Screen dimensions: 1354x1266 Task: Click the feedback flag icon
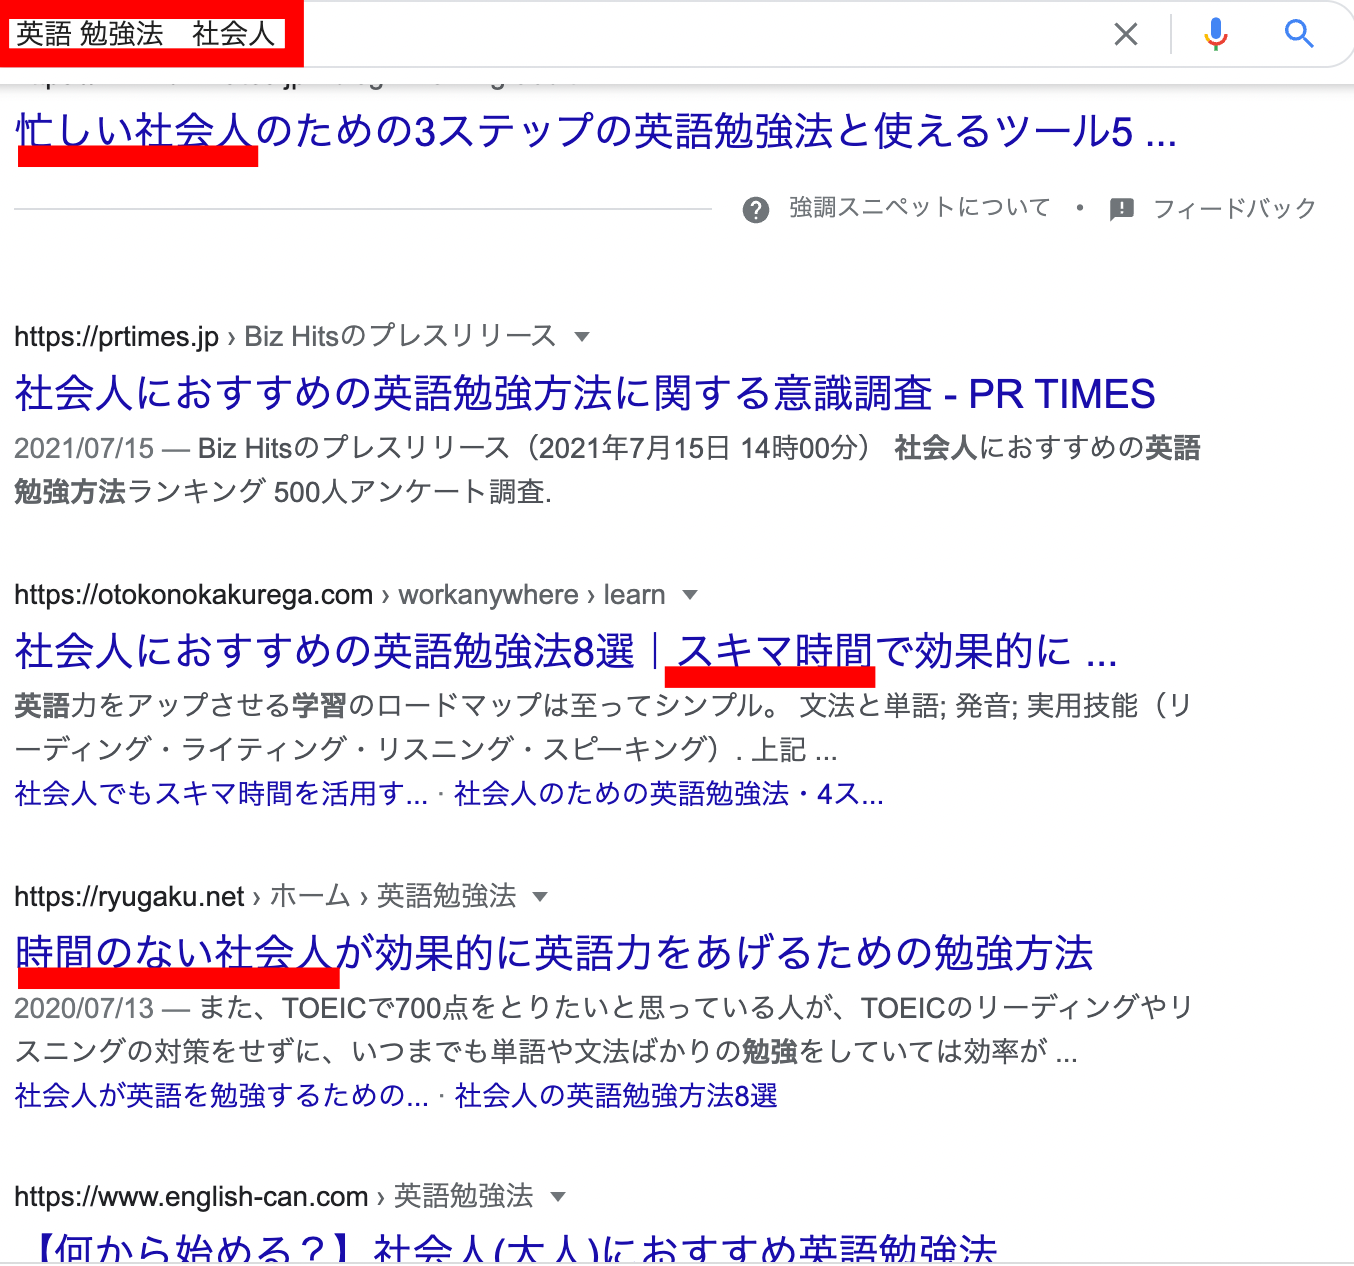1121,209
